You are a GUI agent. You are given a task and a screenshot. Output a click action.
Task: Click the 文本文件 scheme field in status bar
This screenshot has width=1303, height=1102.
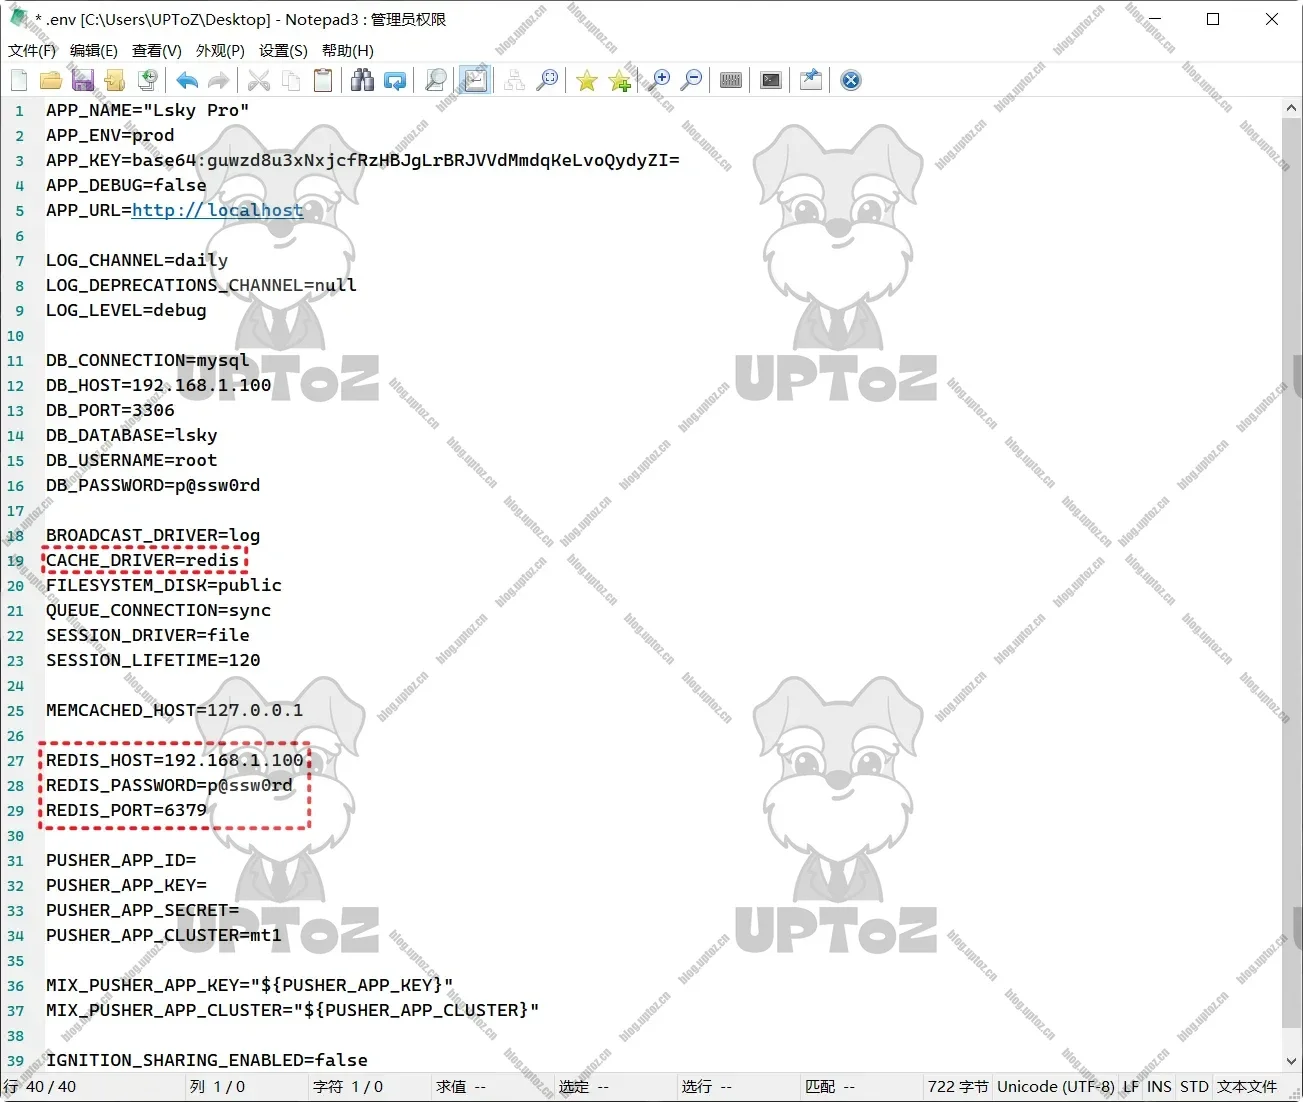click(1247, 1087)
